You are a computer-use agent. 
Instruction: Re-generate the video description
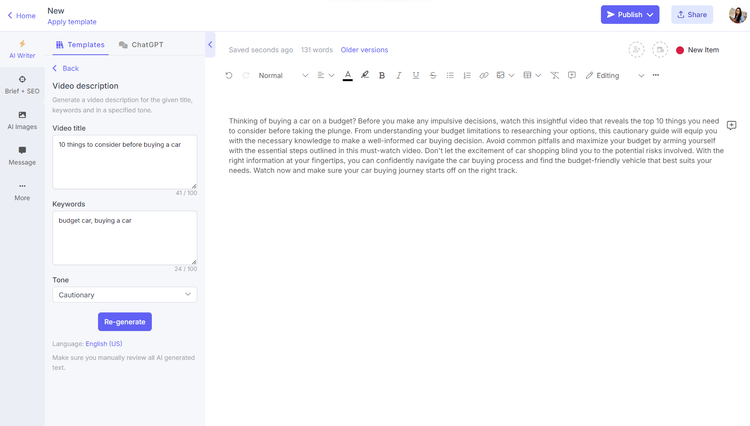click(125, 322)
